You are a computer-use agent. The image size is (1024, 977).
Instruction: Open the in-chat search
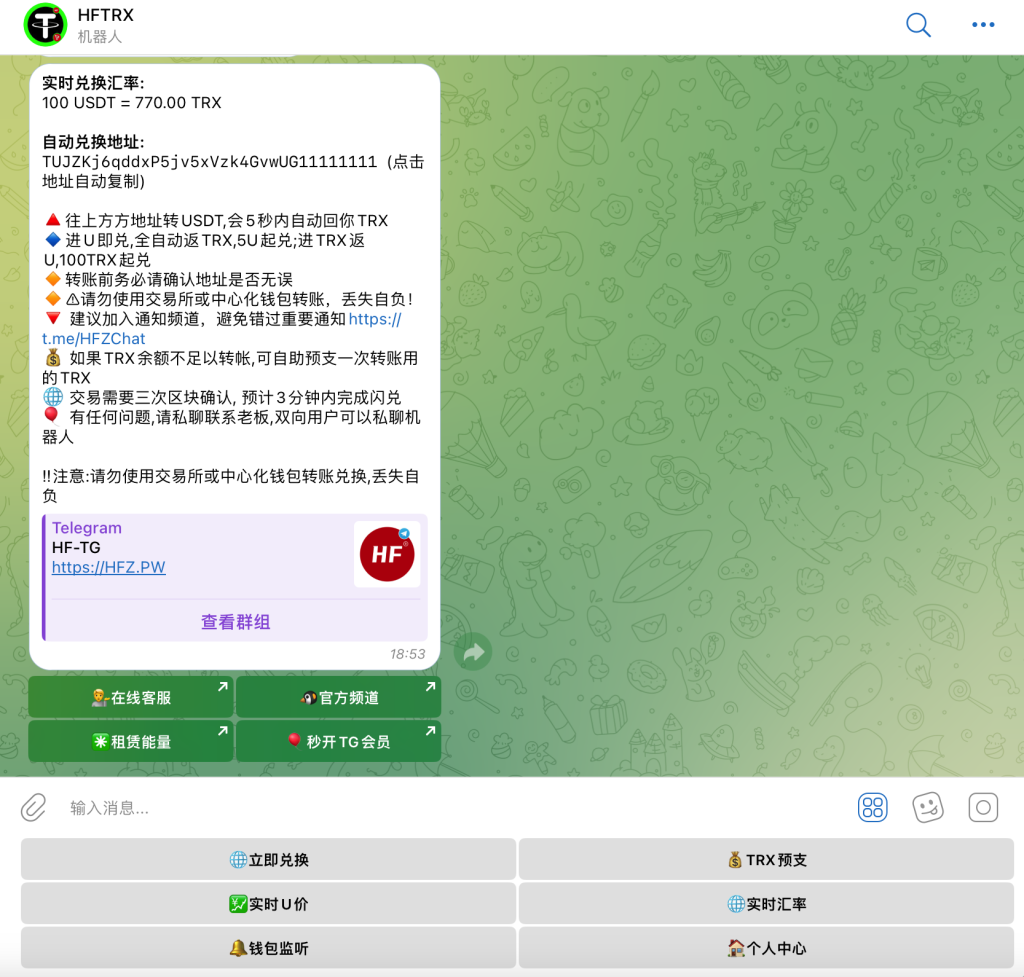pyautogui.click(x=917, y=25)
